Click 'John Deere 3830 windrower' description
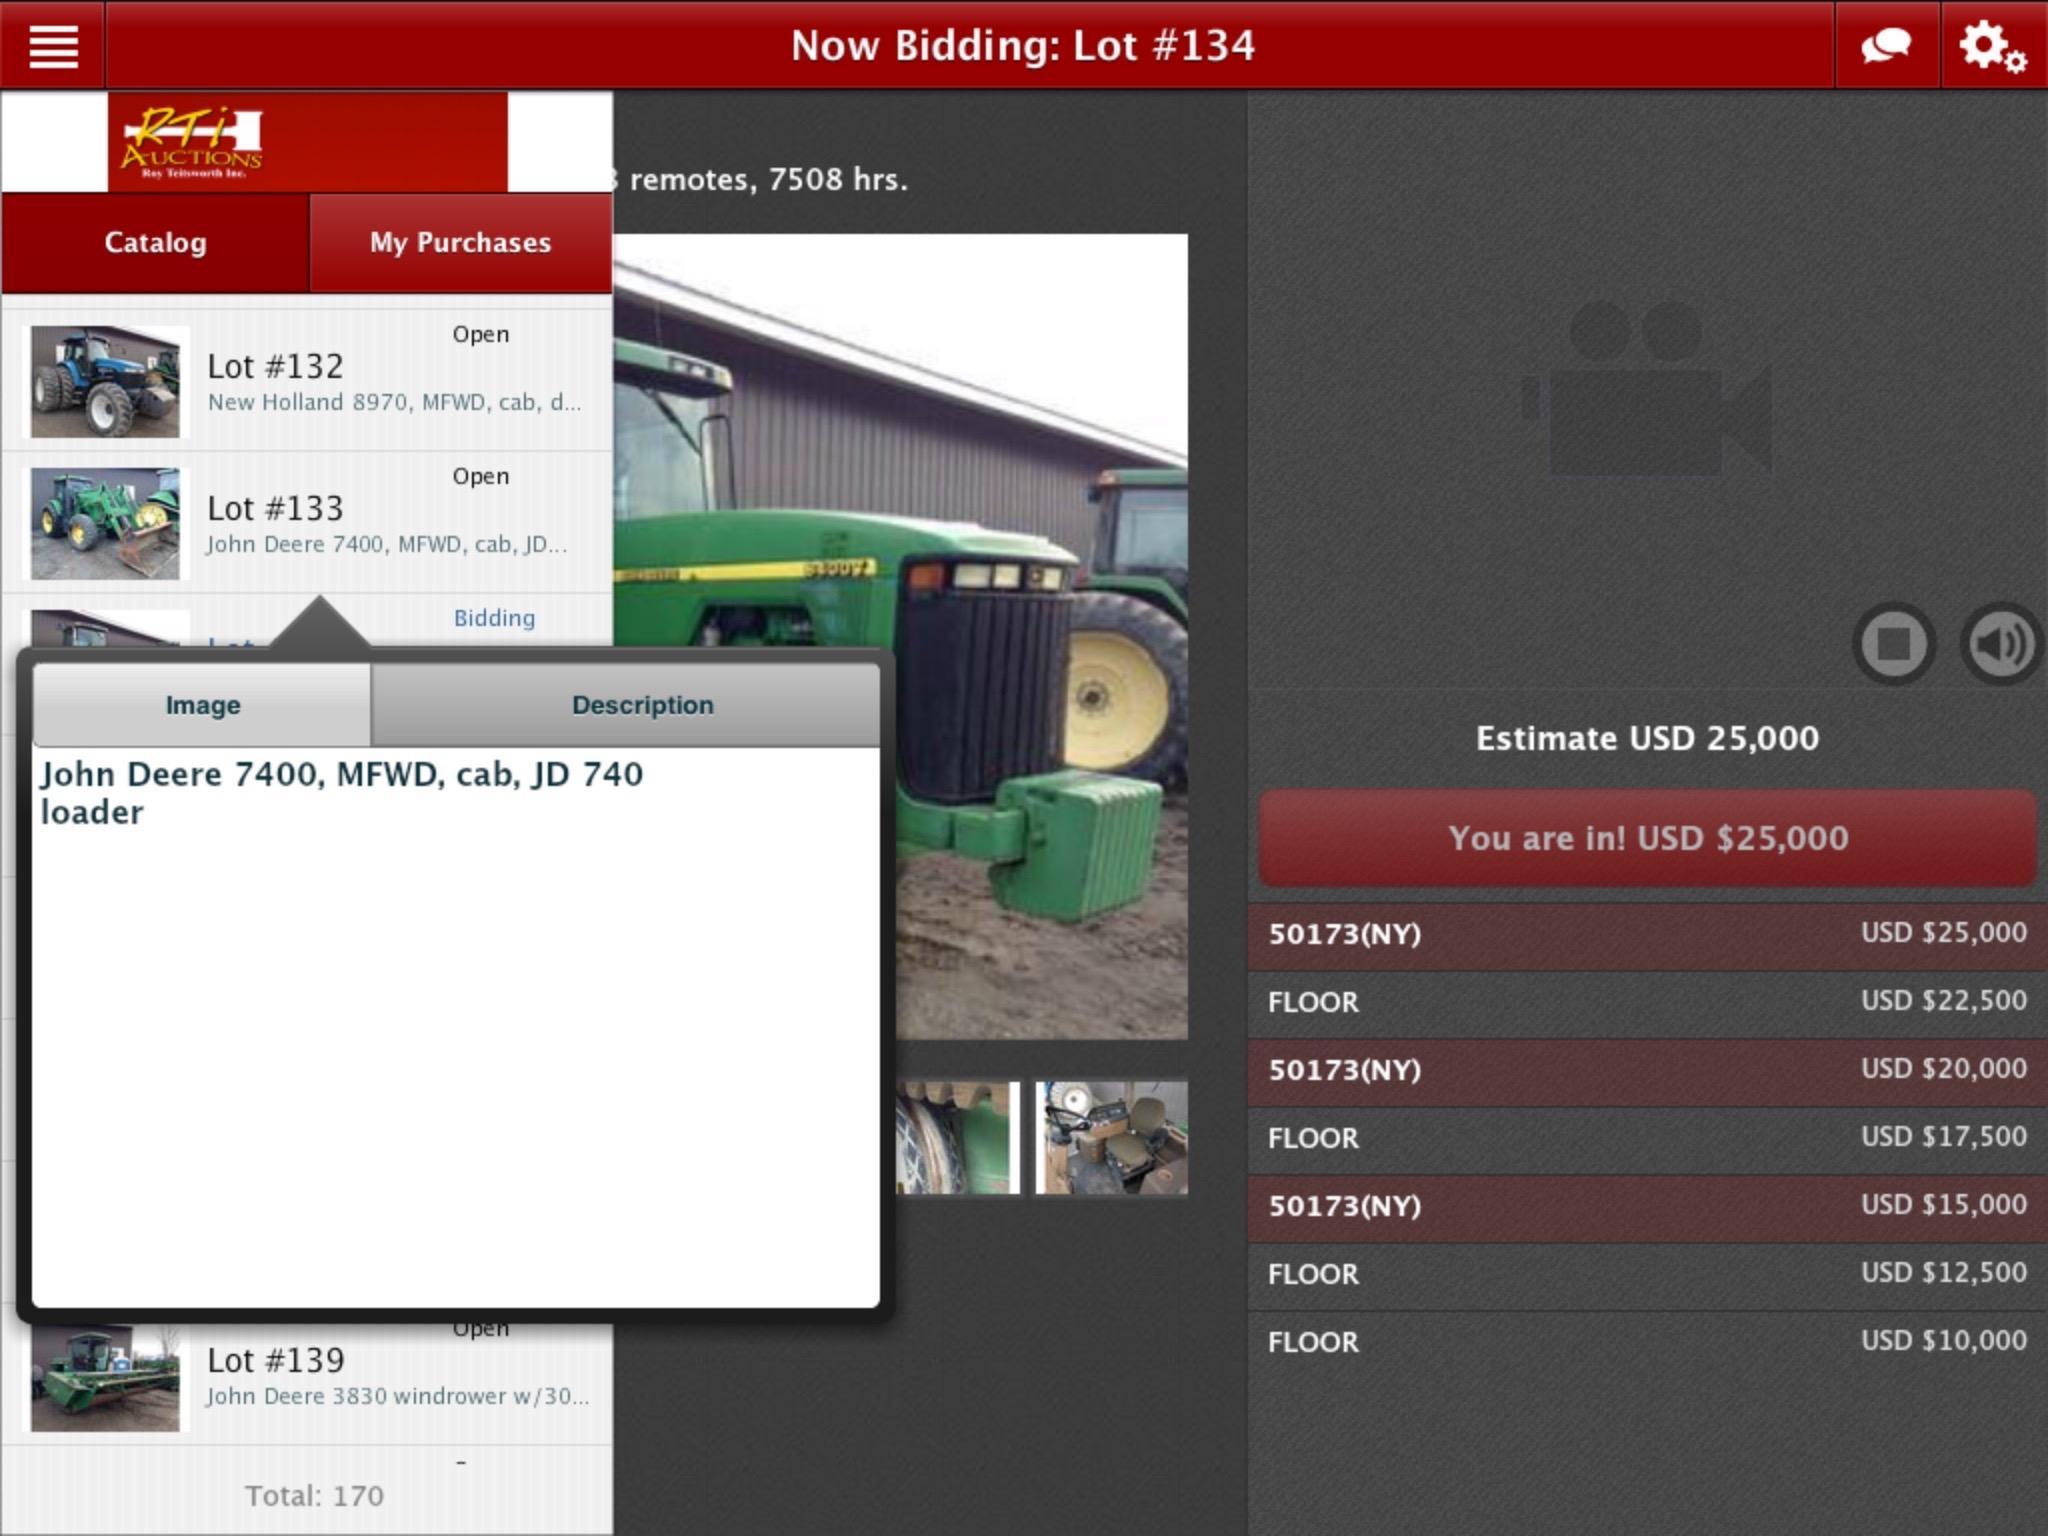 pos(397,1396)
